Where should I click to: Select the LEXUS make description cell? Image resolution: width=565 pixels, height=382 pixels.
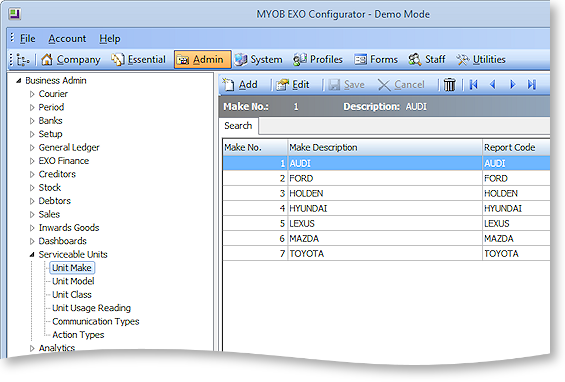pos(385,223)
